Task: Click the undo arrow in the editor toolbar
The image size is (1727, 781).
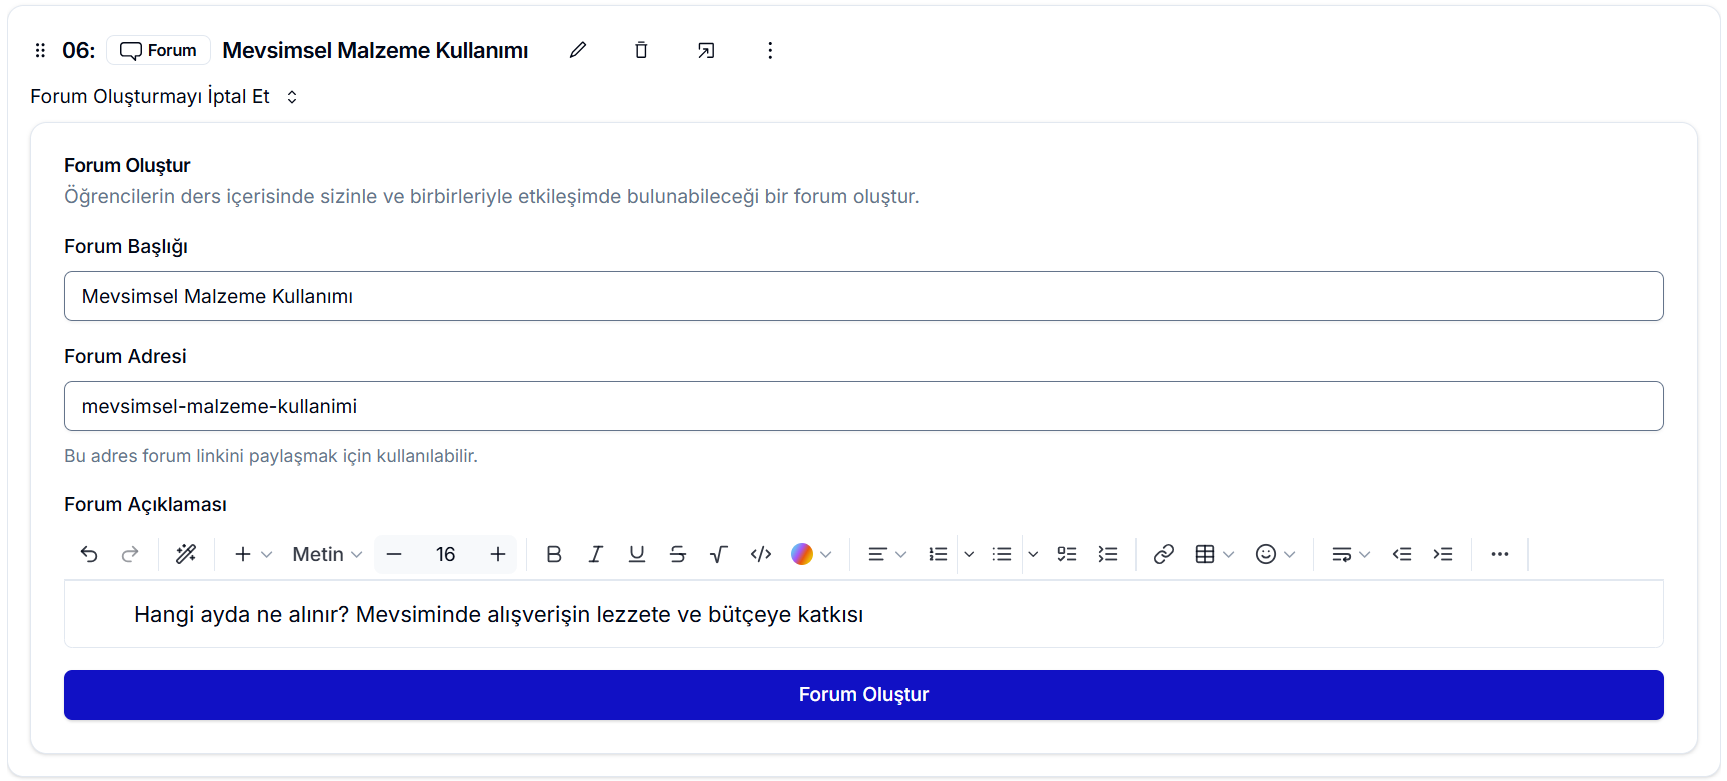Action: pyautogui.click(x=89, y=554)
